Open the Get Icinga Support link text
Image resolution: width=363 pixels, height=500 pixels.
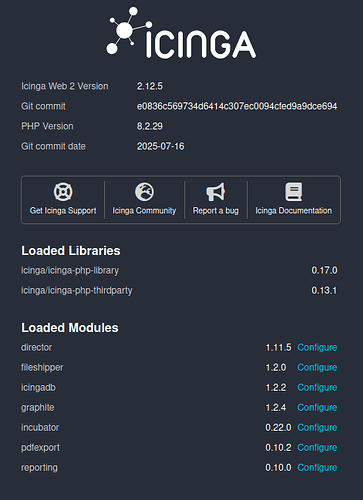63,211
